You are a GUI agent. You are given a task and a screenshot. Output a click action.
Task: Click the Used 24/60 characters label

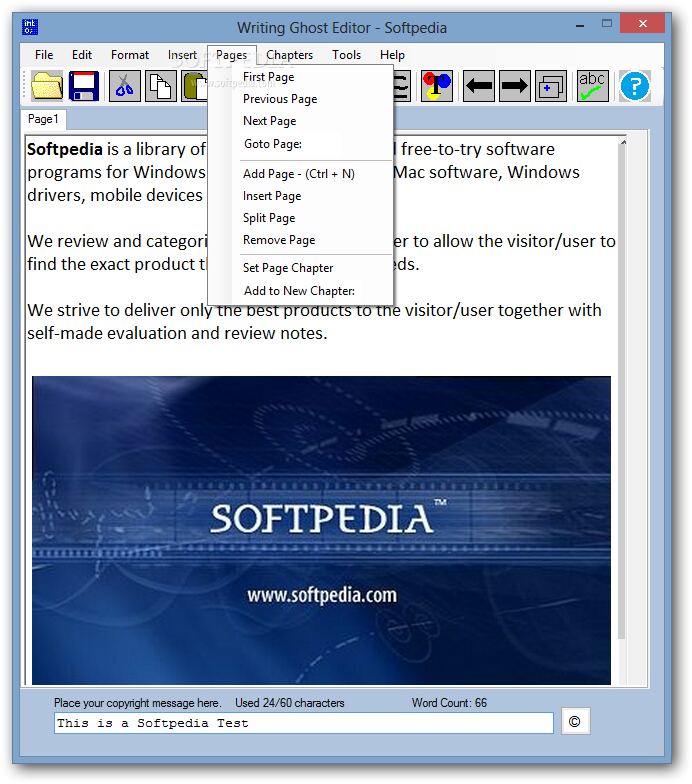(x=290, y=702)
